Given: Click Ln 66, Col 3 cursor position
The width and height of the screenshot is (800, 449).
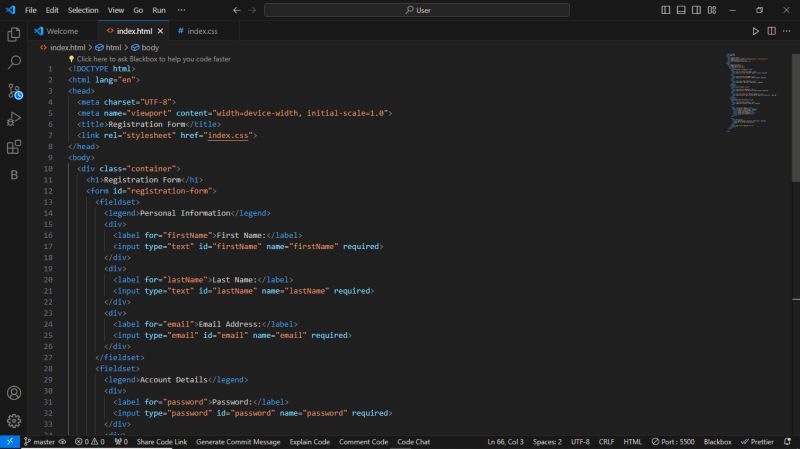Looking at the screenshot, I should point(505,442).
